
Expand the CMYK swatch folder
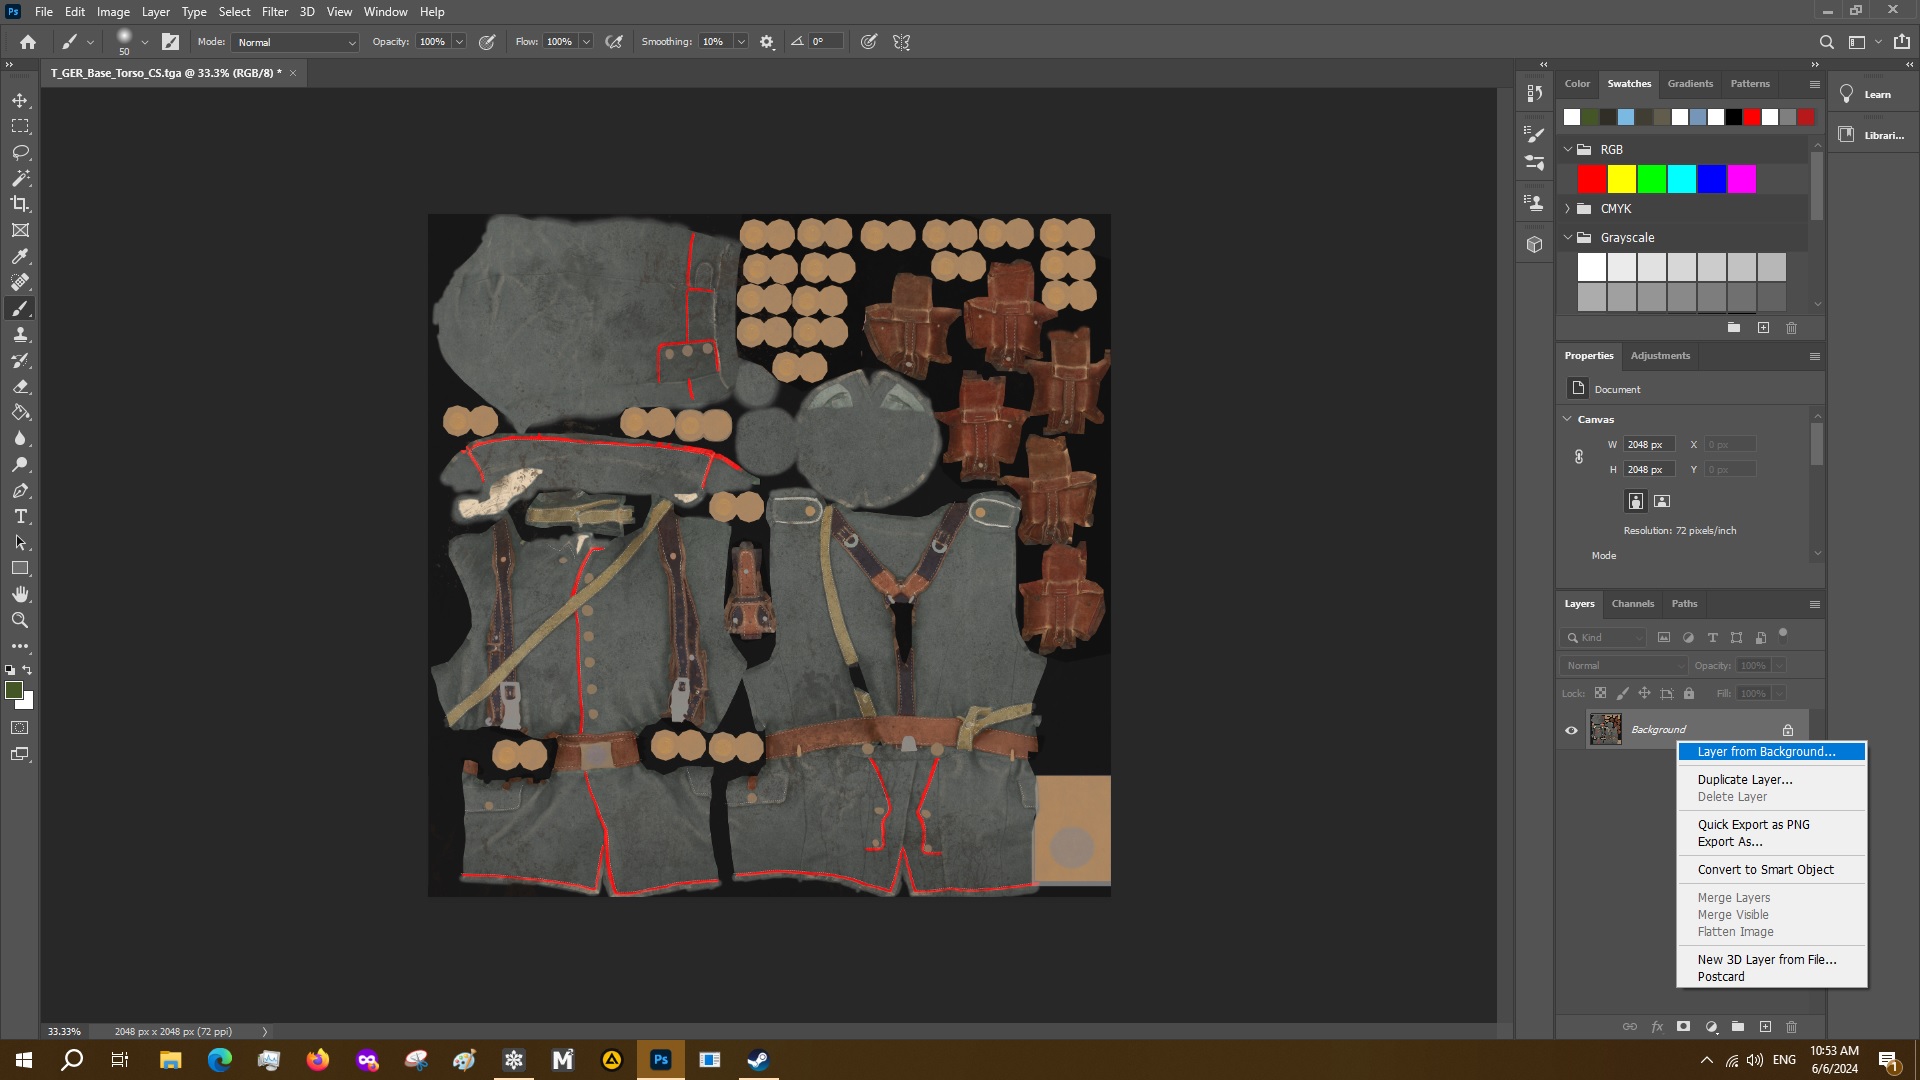(x=1568, y=209)
